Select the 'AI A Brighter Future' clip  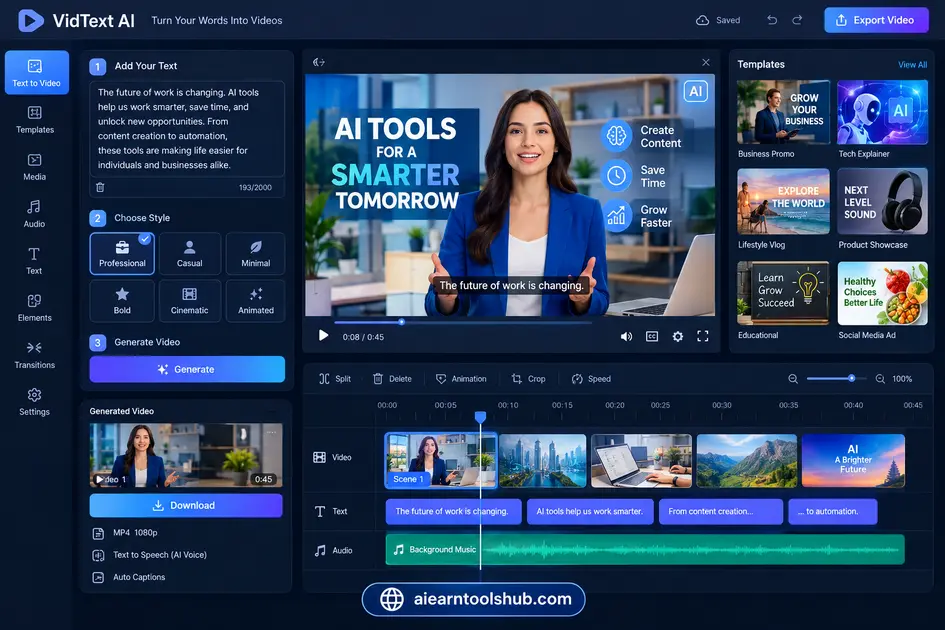853,460
